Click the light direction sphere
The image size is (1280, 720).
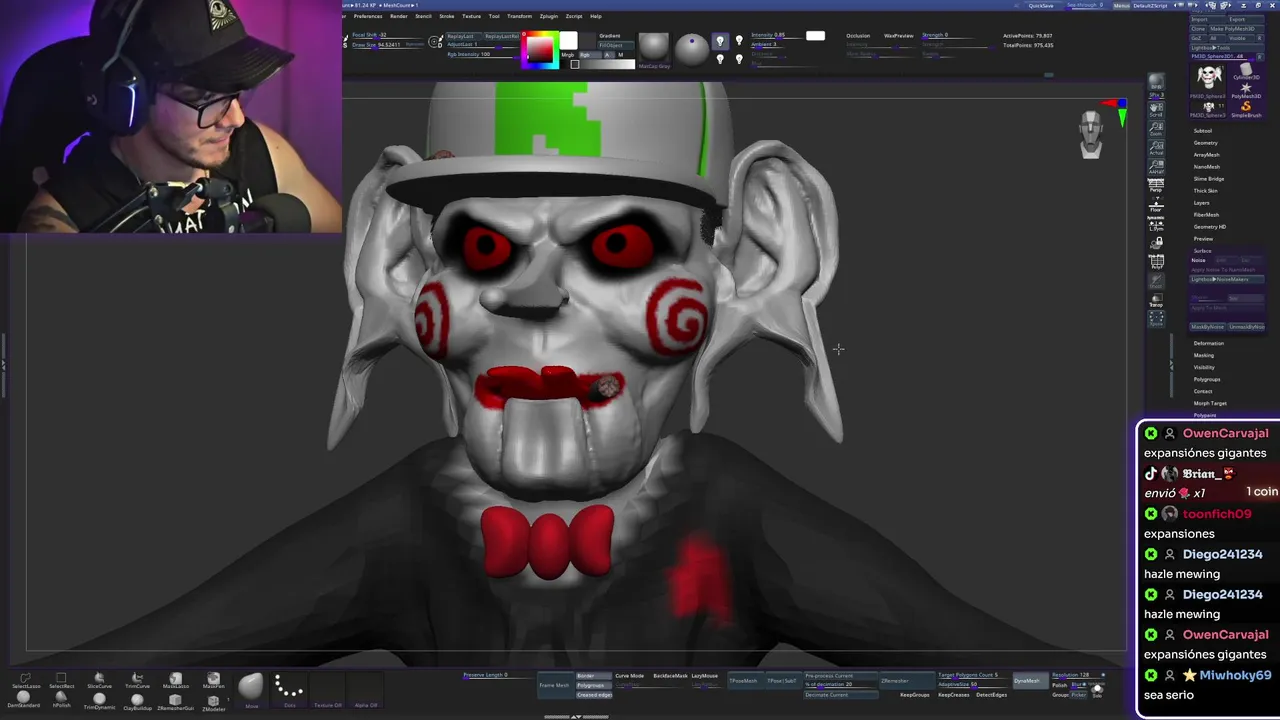pyautogui.click(x=691, y=49)
